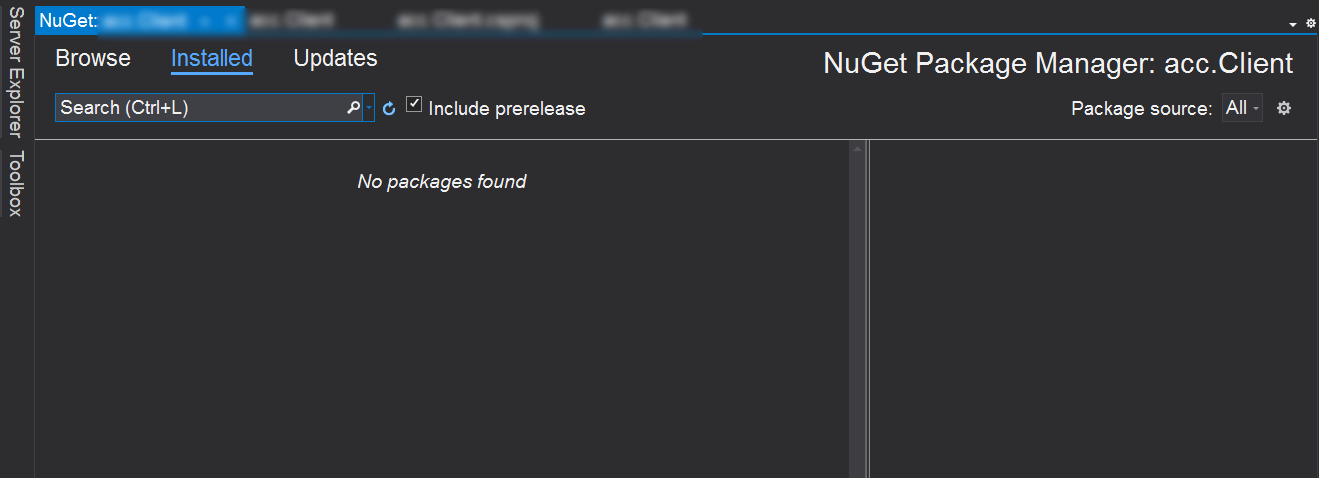Activate the NuGet document tab
1319x478 pixels.
[68, 20]
